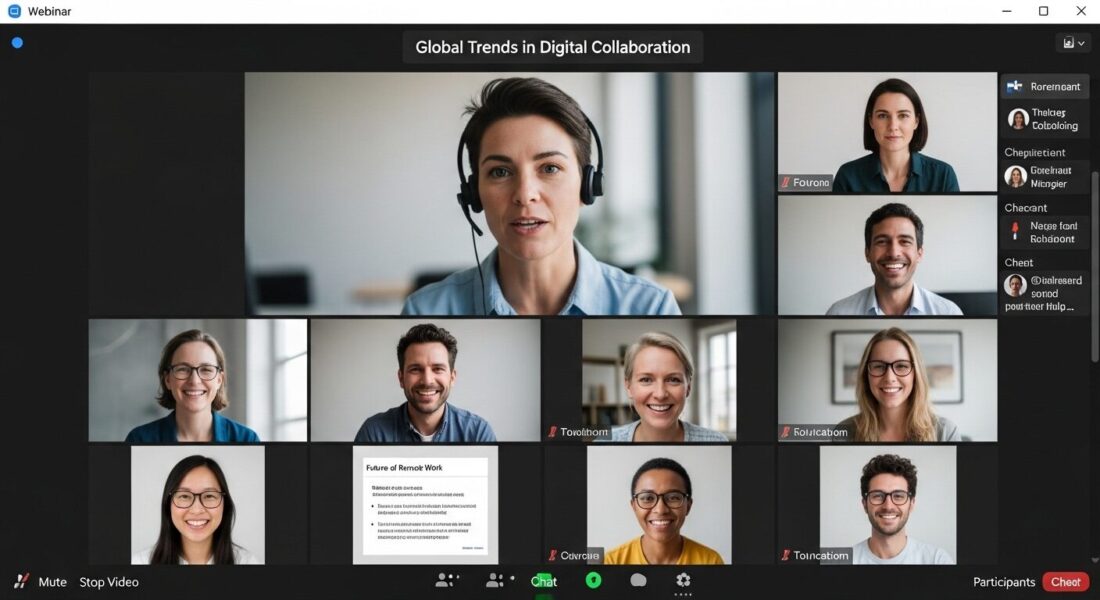Viewport: 1100px width, 600px height.
Task: Click the red Cheet button
Action: (1065, 582)
